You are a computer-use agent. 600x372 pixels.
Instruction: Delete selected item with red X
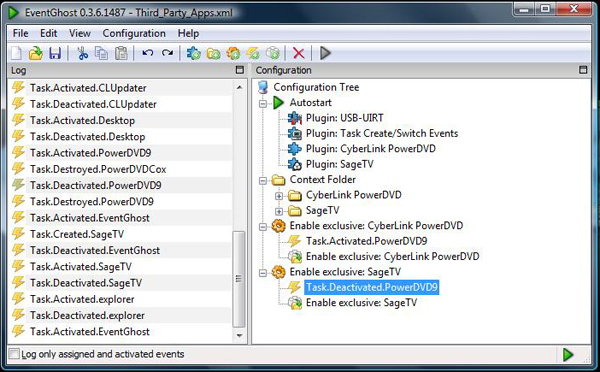298,53
